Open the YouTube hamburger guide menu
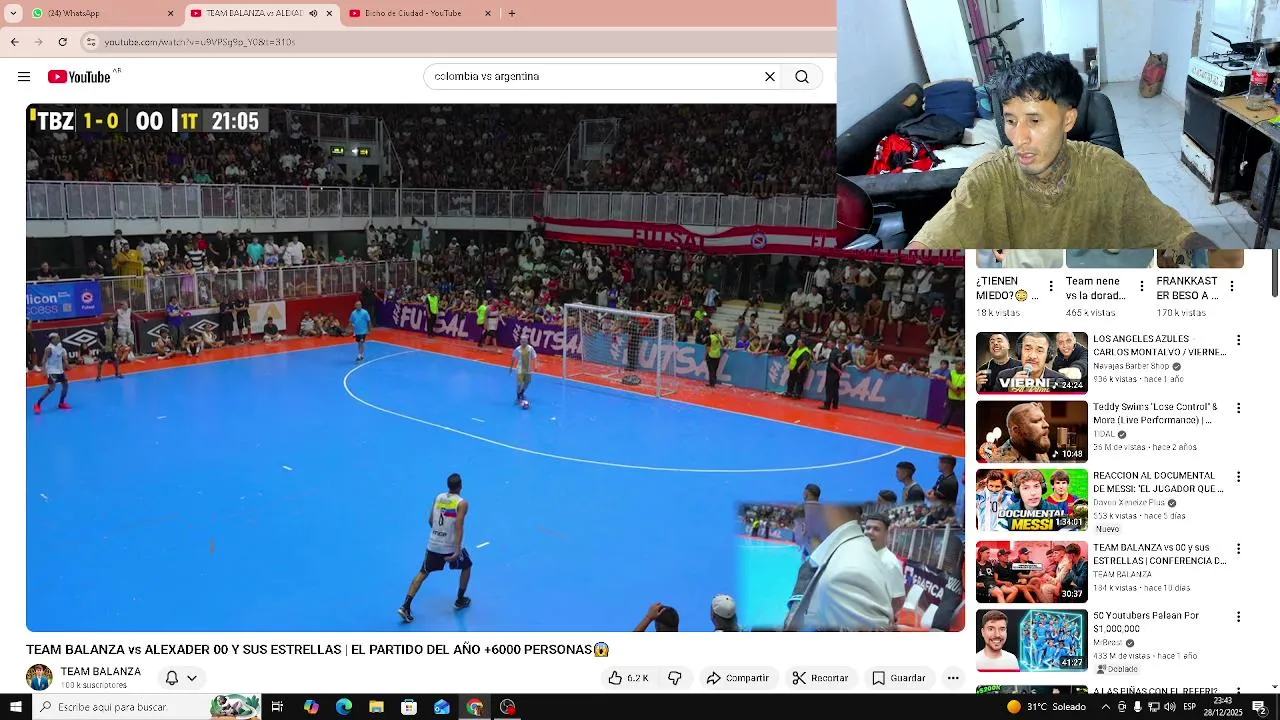 [24, 77]
